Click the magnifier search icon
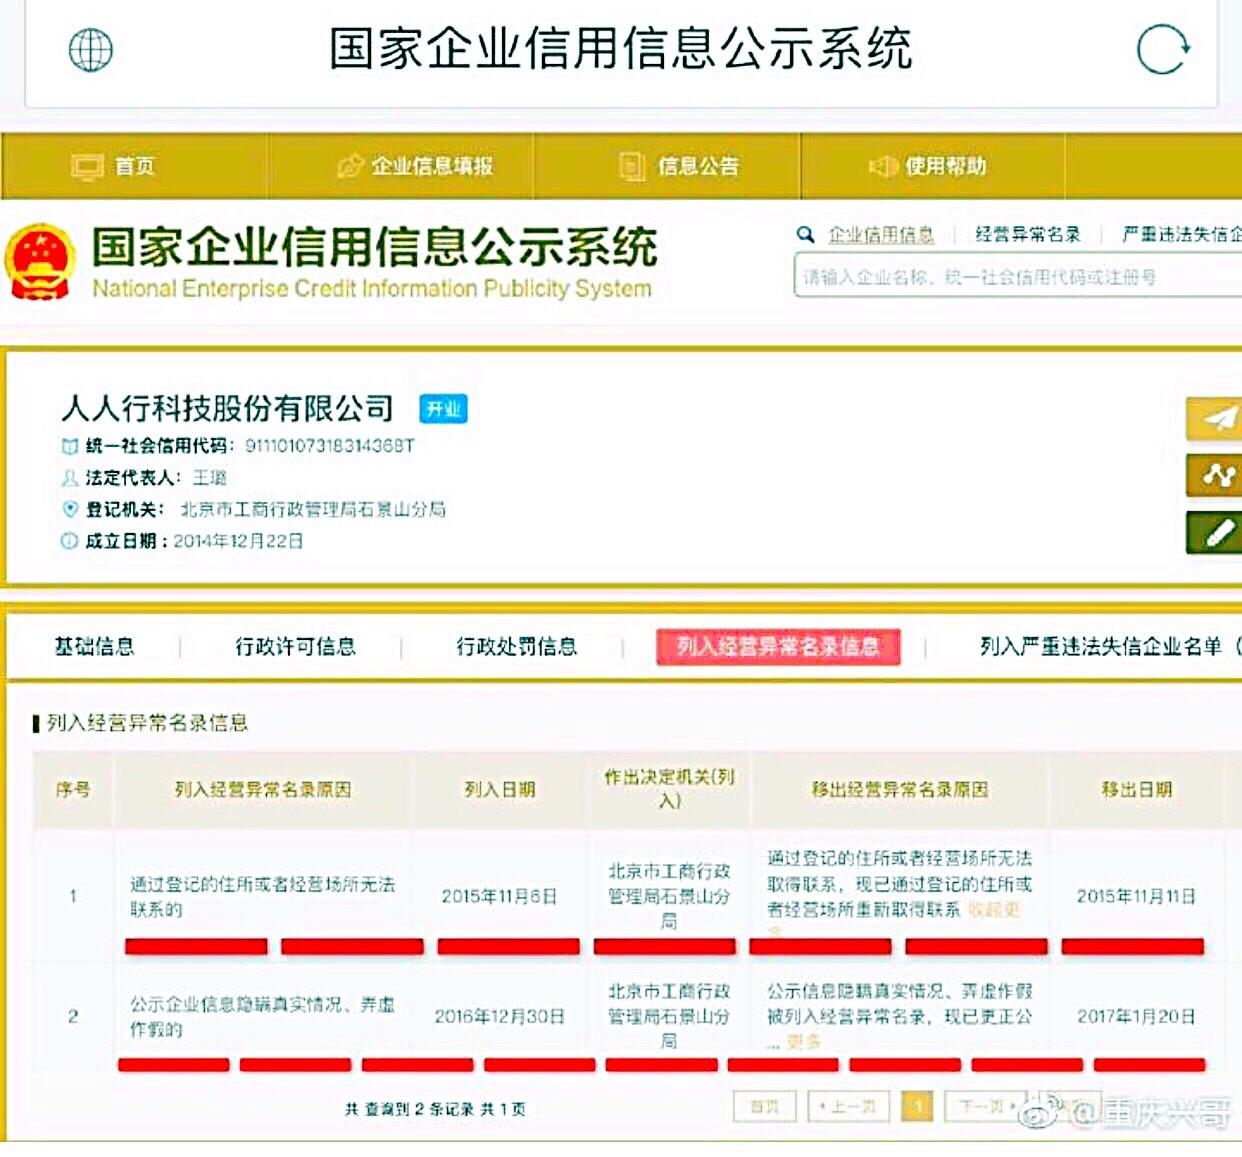 pos(805,235)
